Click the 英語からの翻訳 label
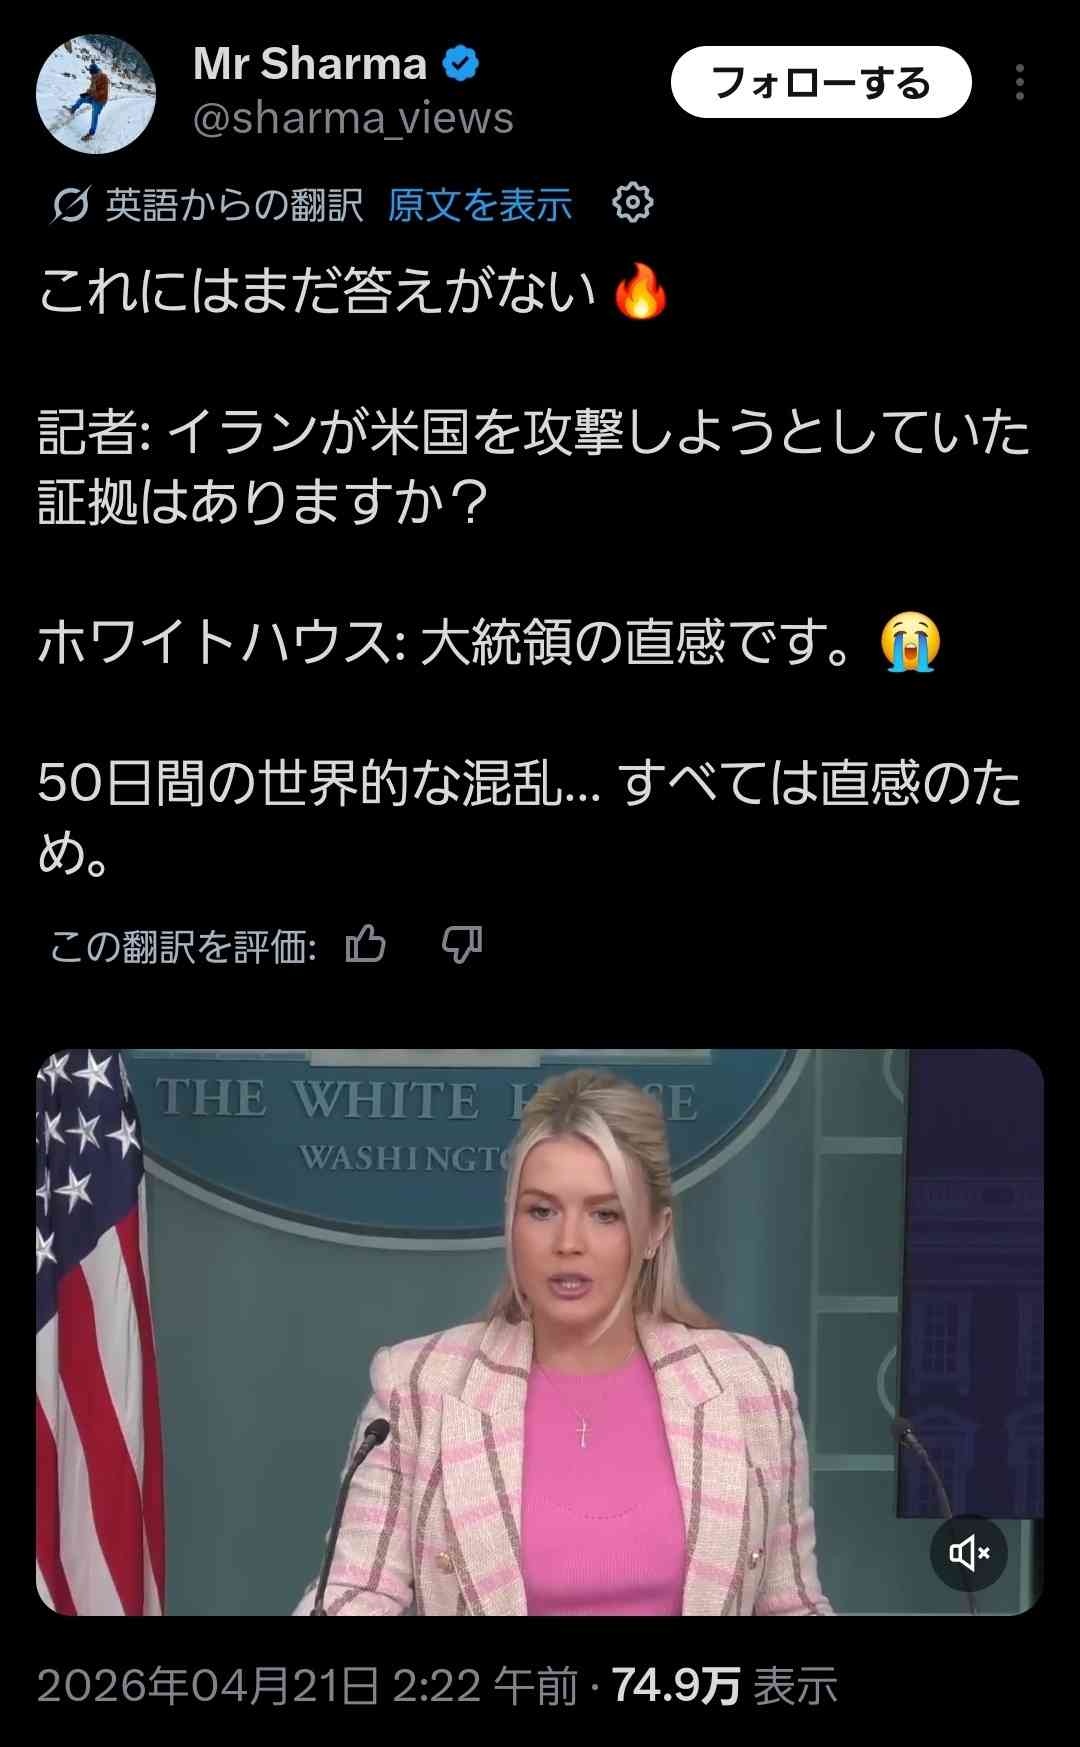1080x1747 pixels. (235, 205)
